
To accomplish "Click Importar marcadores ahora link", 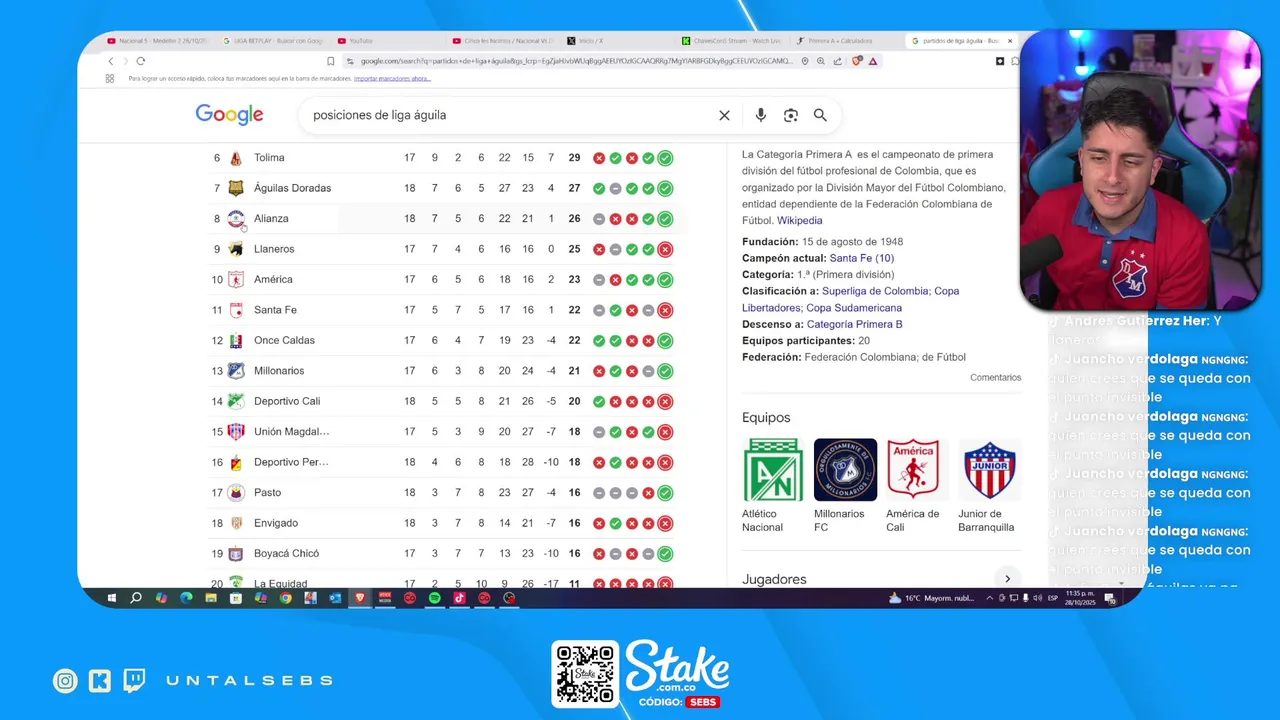I will tap(392, 78).
